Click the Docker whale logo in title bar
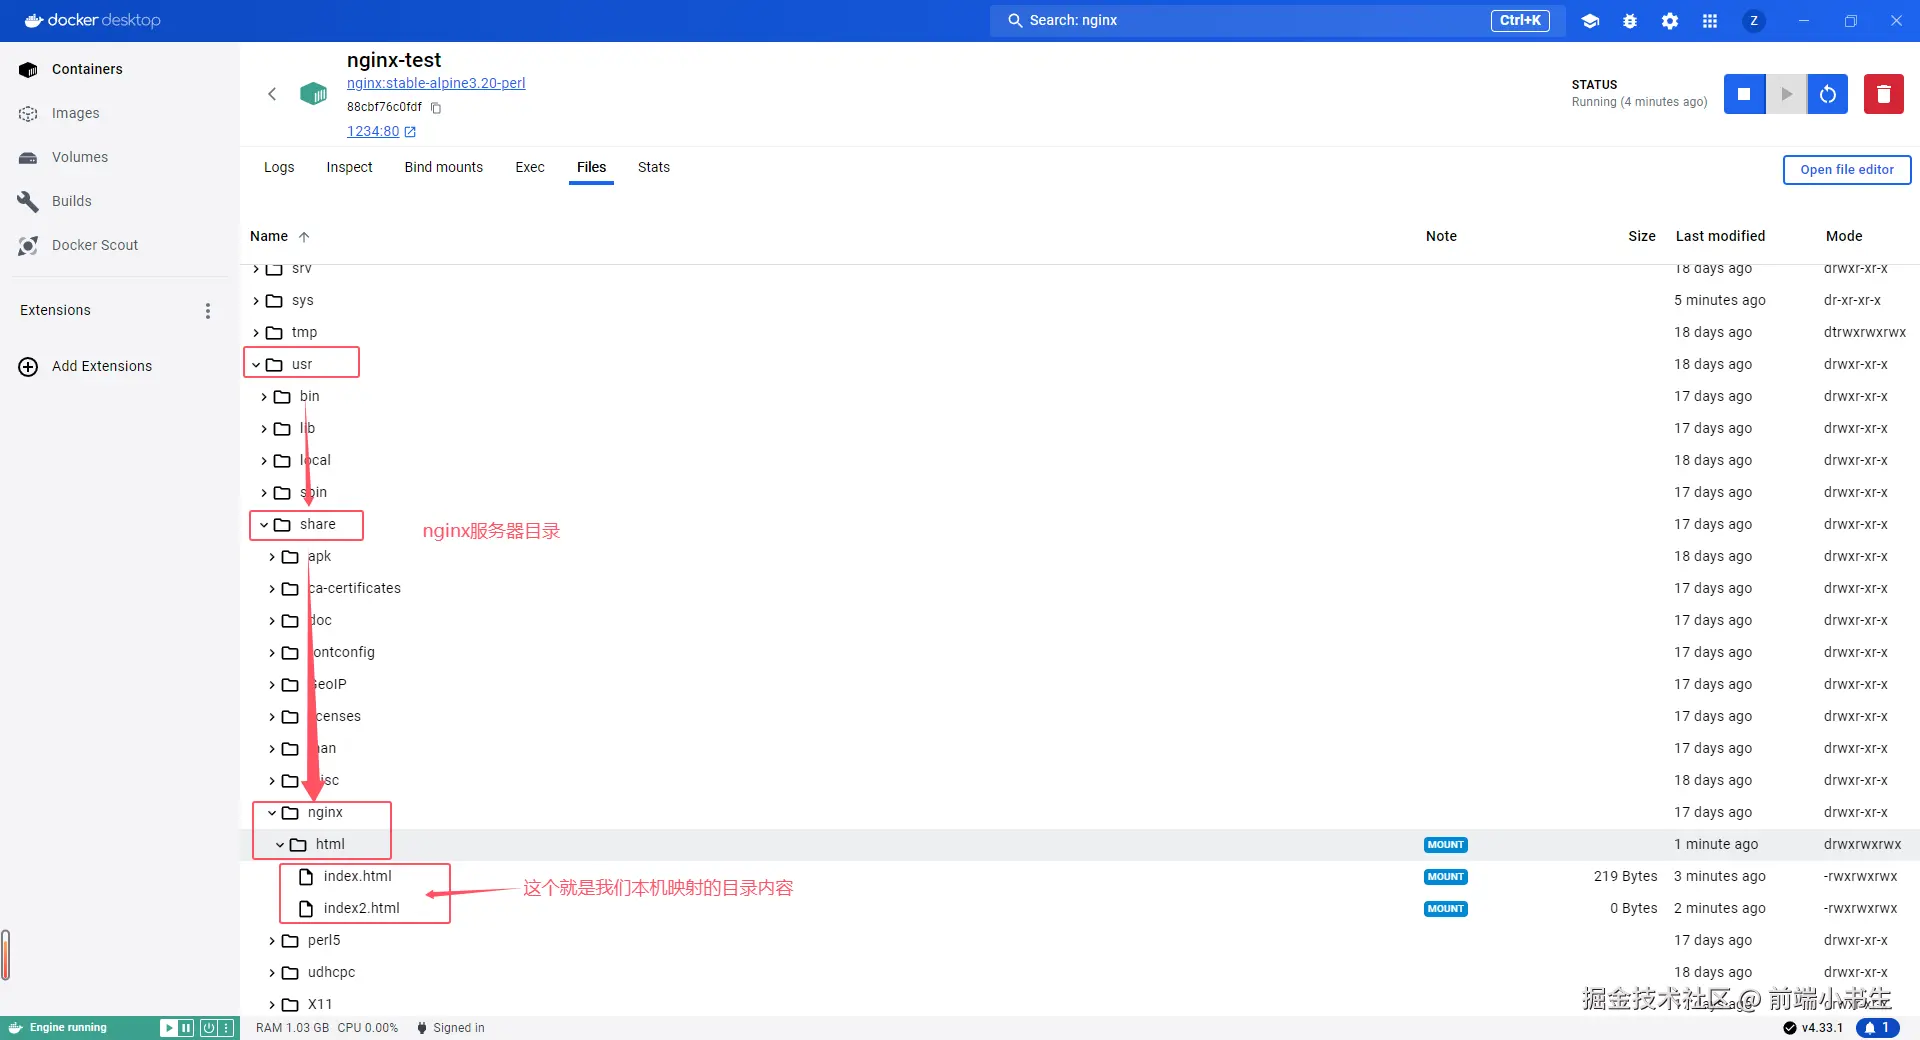The height and width of the screenshot is (1040, 1920). point(34,20)
